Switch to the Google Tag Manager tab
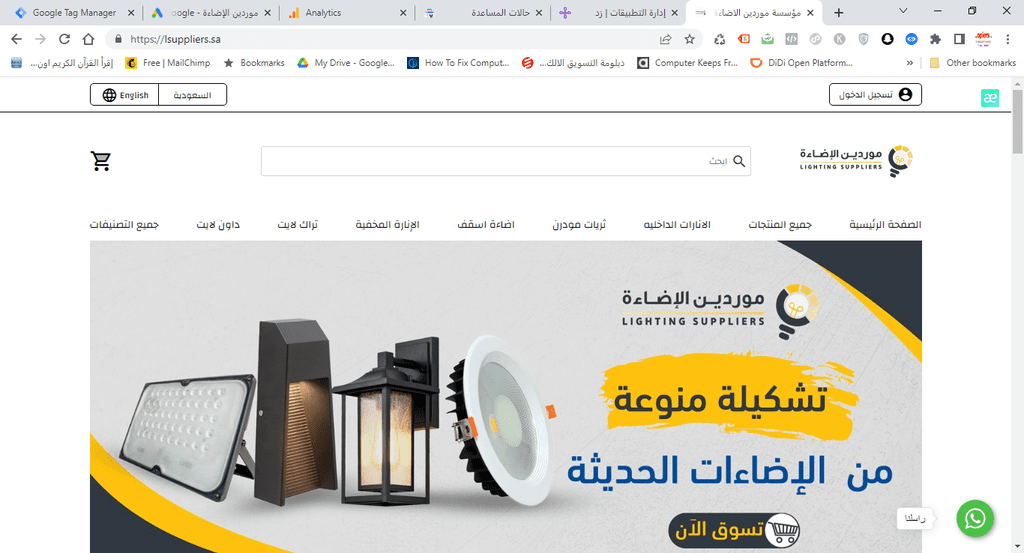Screen dimensions: 1024x553 pyautogui.click(x=74, y=12)
